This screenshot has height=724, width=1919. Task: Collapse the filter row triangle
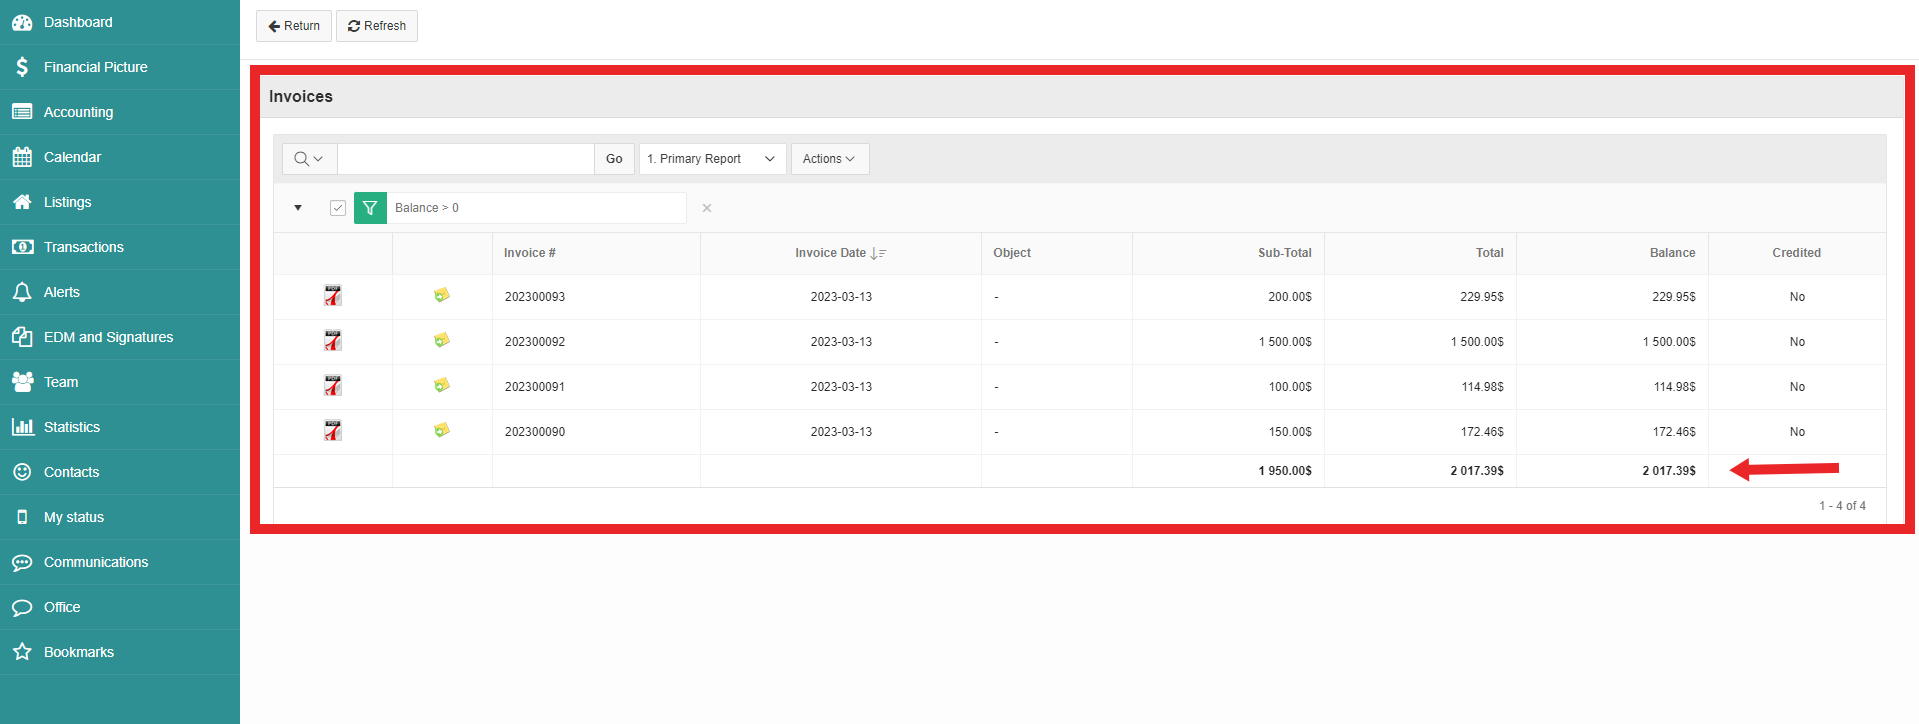coord(298,208)
